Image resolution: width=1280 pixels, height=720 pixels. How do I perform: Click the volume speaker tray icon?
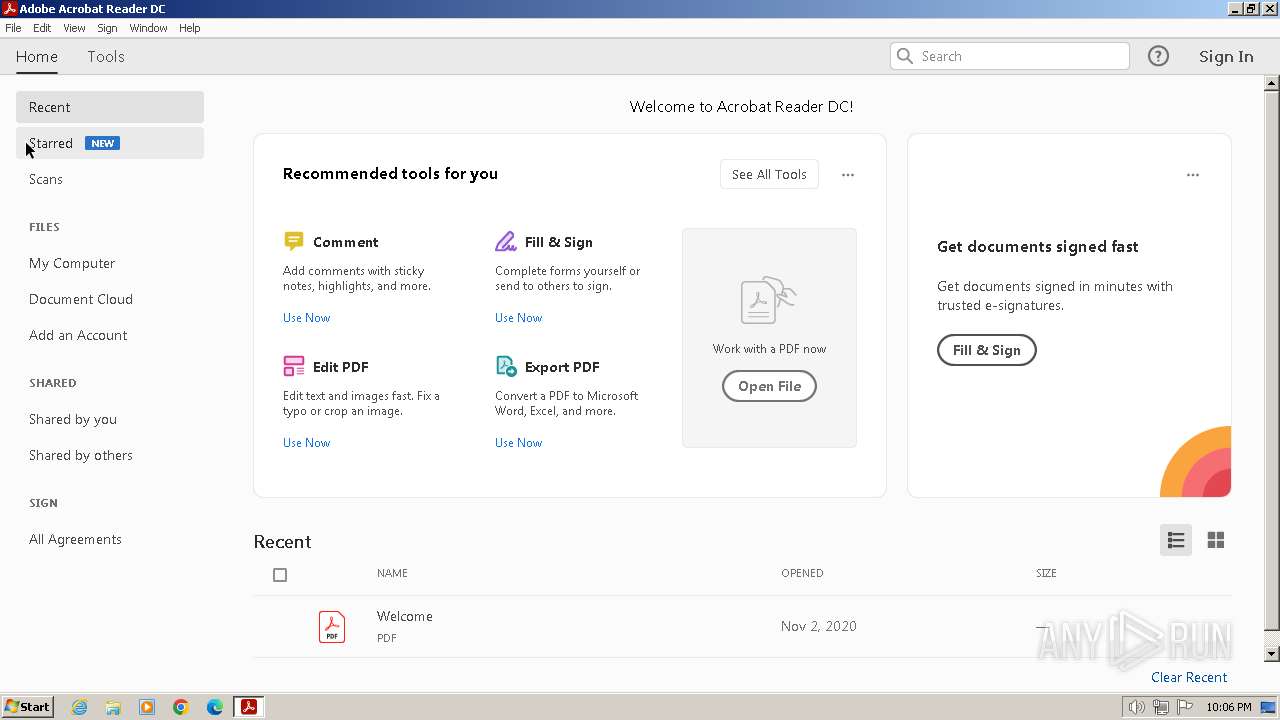(1137, 707)
